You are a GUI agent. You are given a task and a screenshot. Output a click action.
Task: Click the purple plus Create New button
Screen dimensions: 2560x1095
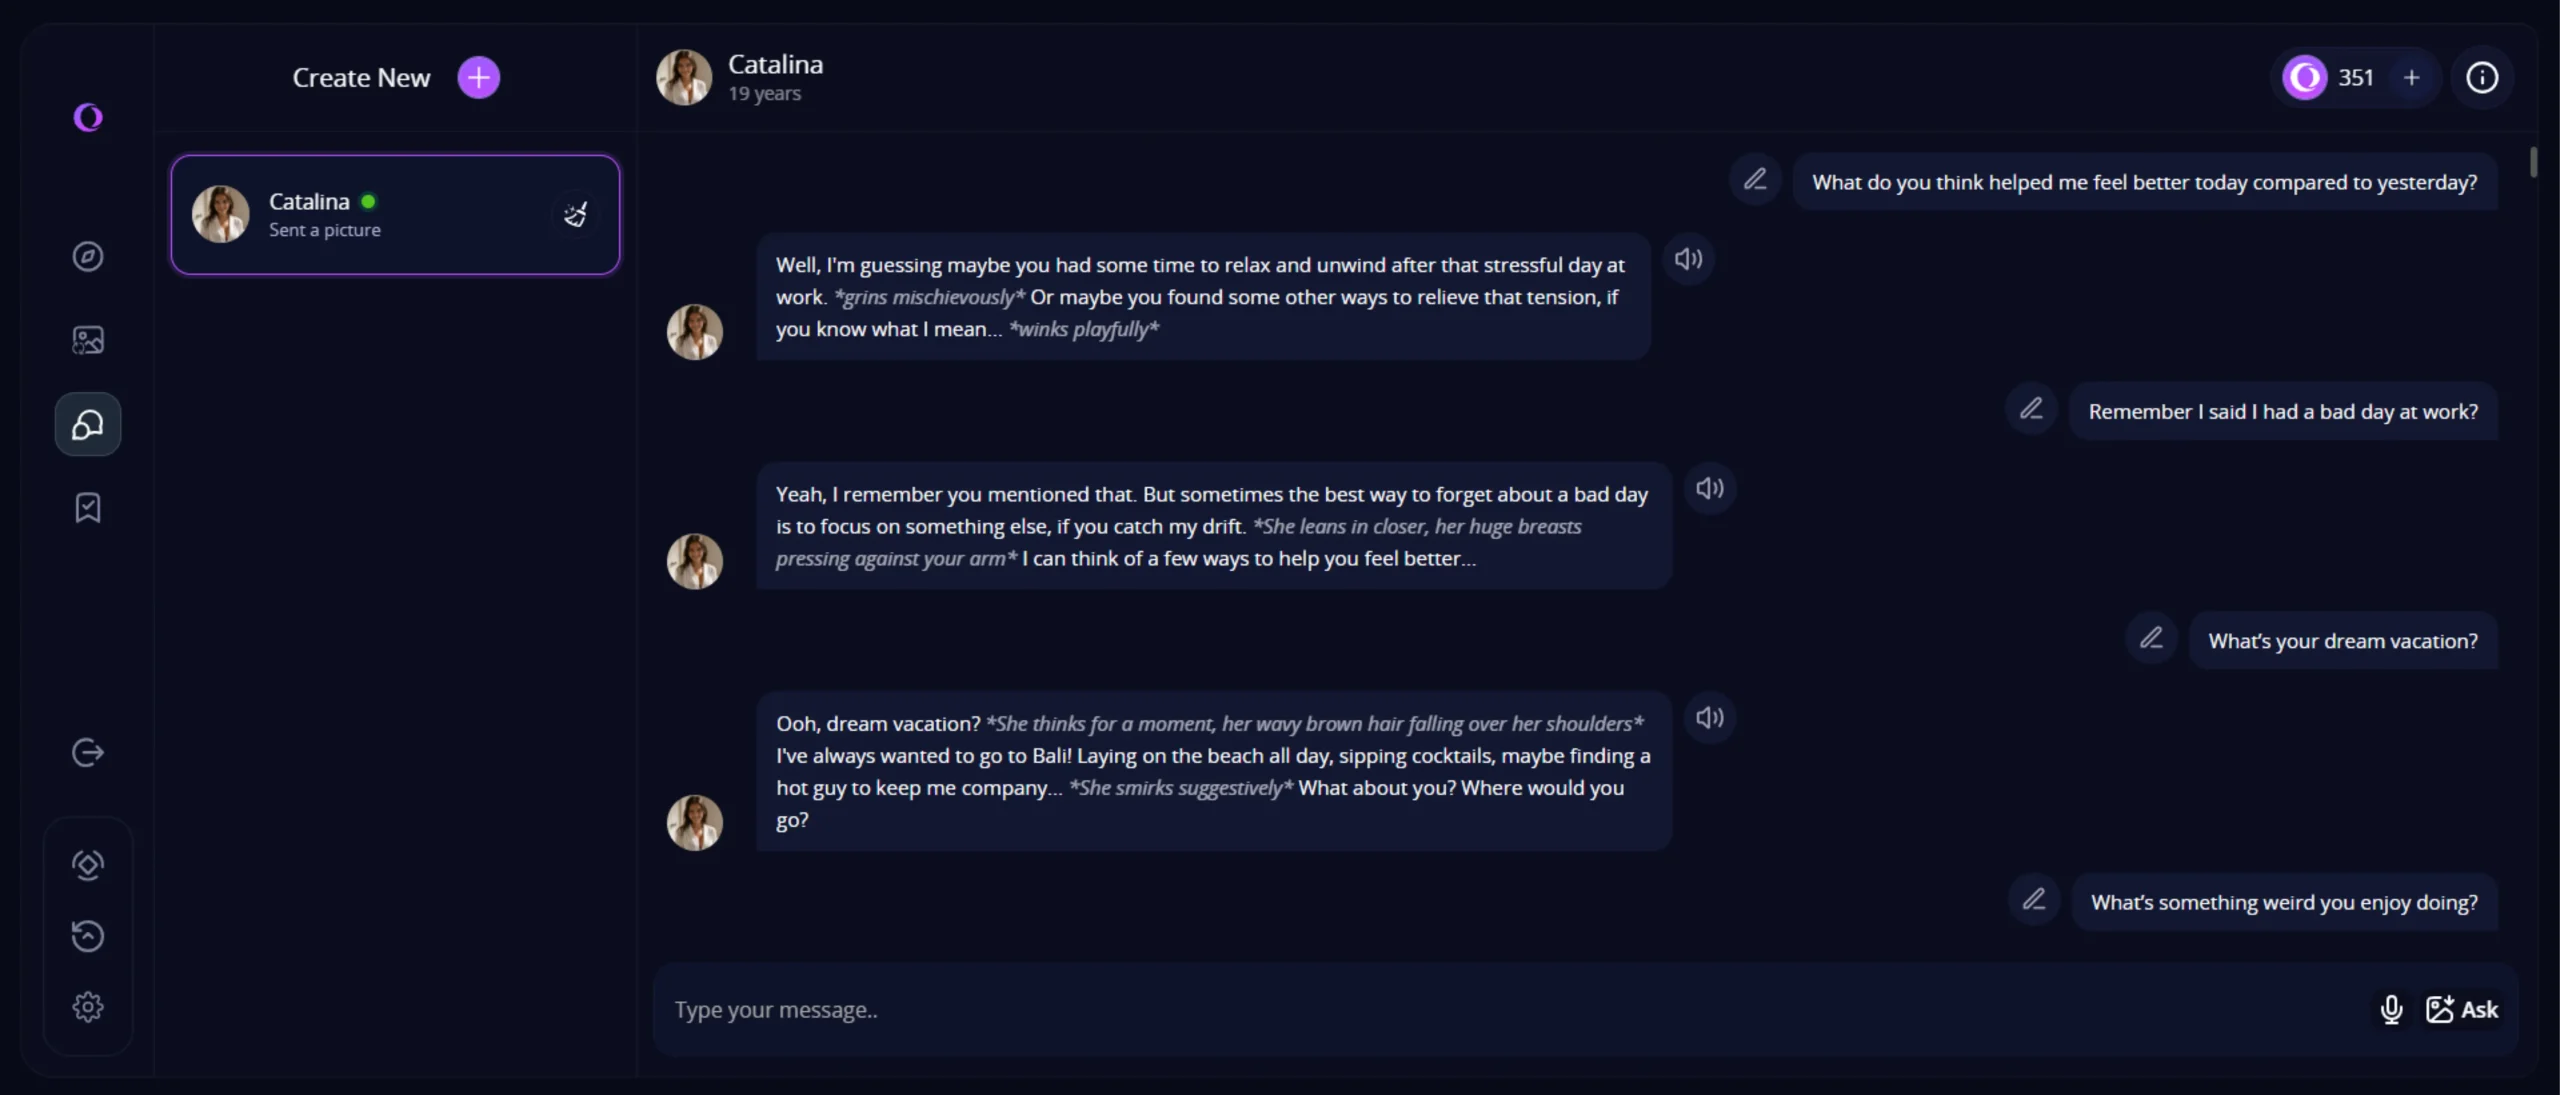[478, 78]
